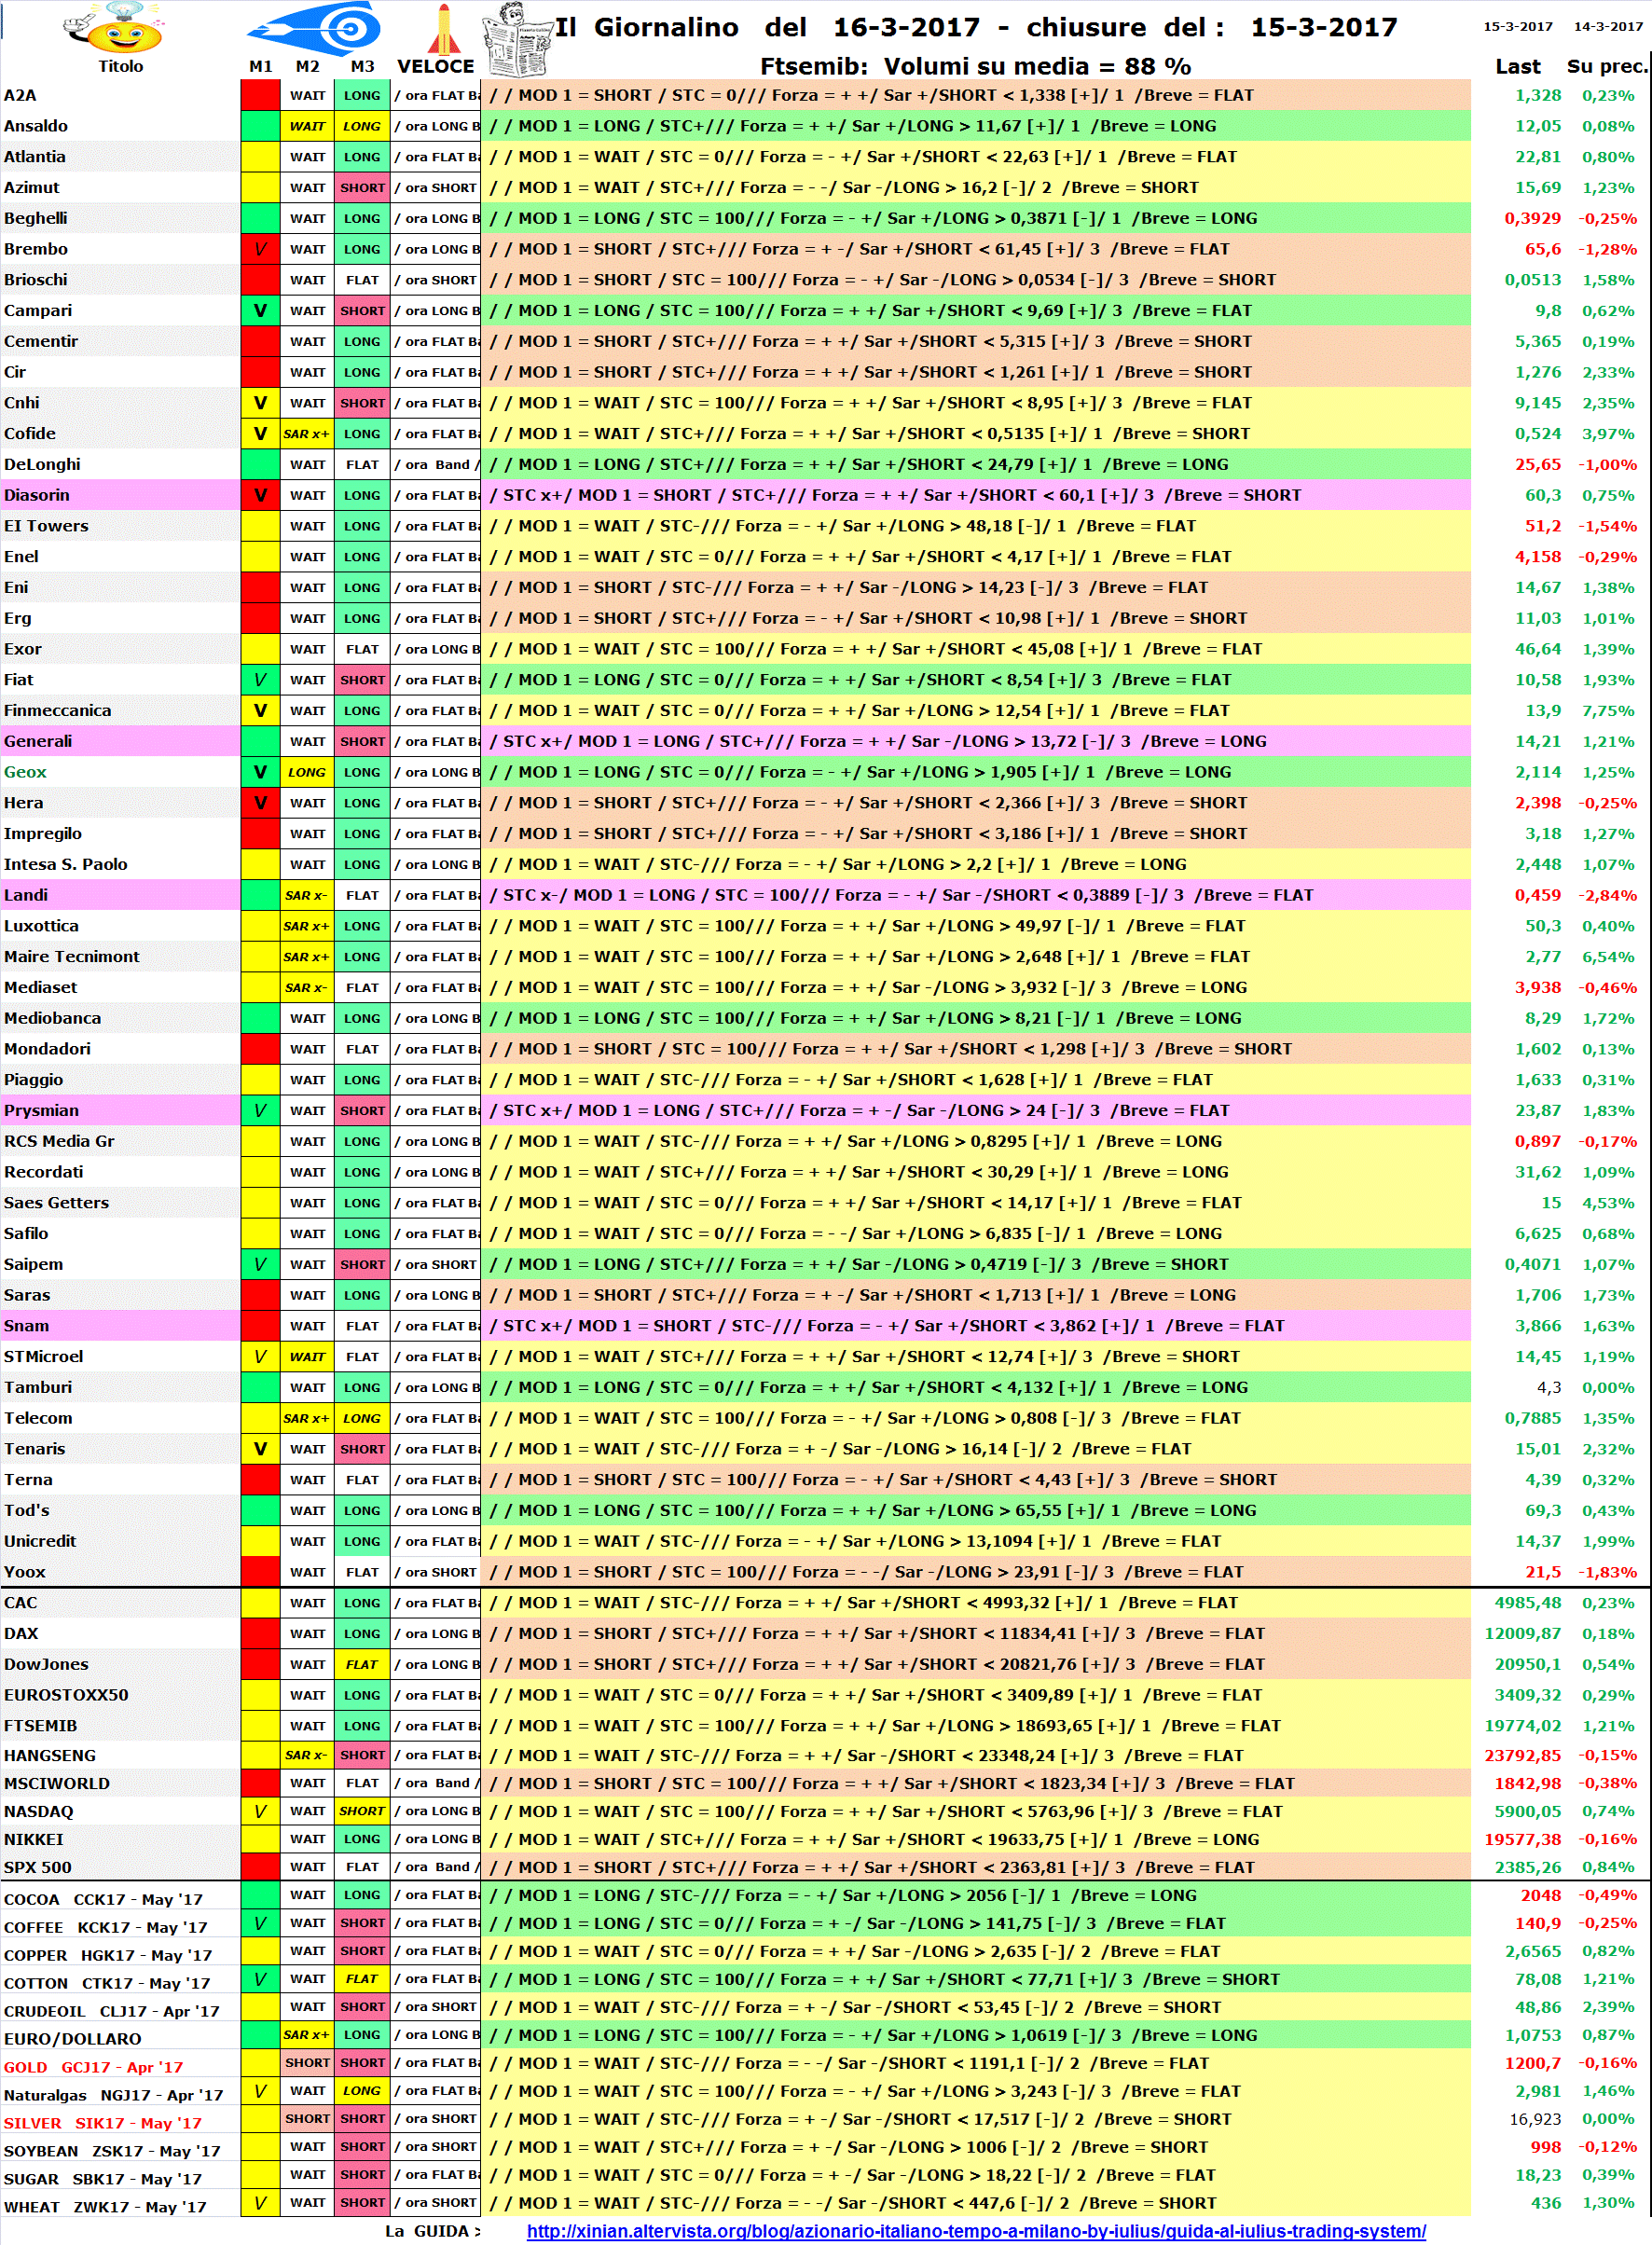Select the CRUDEOIL CLJ17 - Apr '17 row

111,2011
